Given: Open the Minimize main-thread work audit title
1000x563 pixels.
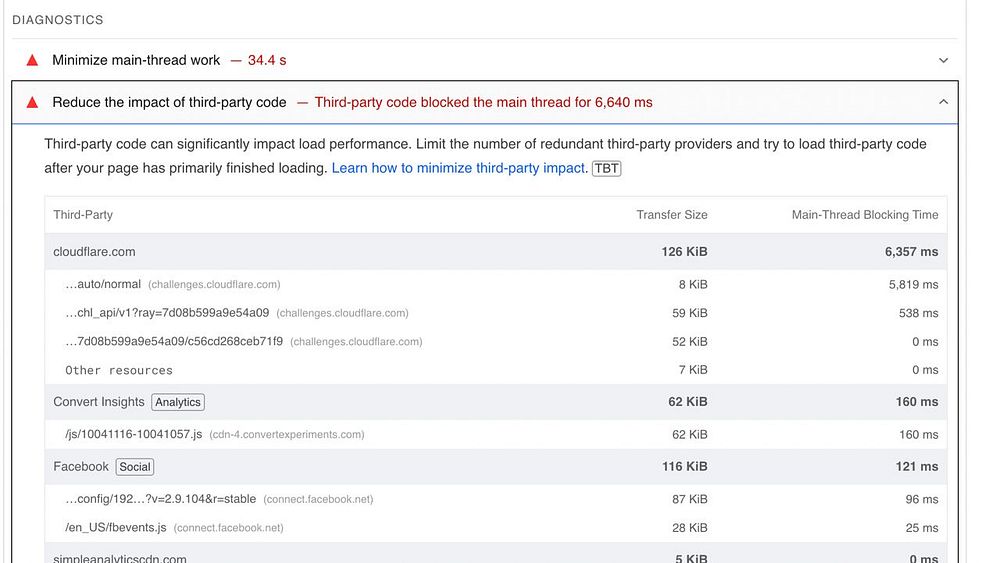Looking at the screenshot, I should click(136, 60).
